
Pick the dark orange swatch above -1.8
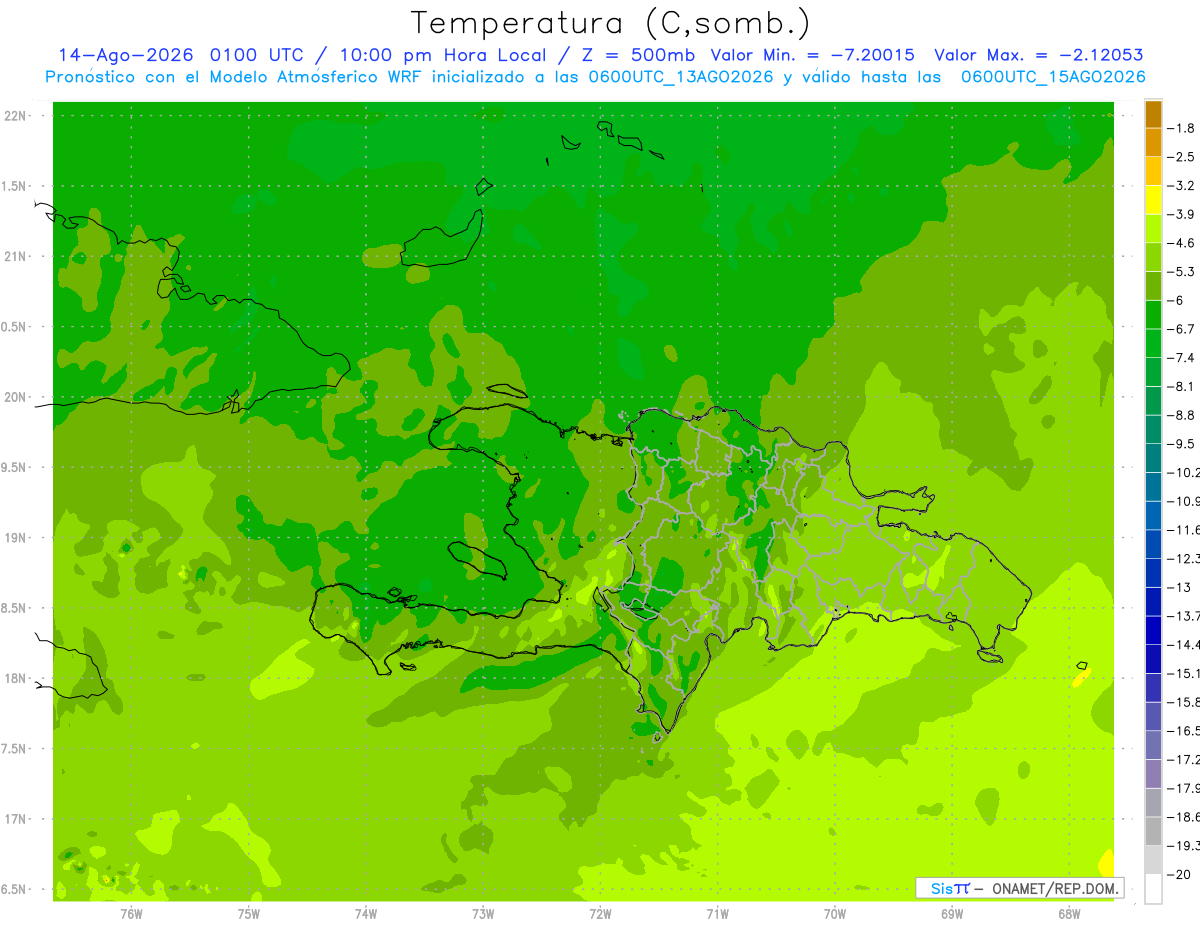click(x=1153, y=114)
